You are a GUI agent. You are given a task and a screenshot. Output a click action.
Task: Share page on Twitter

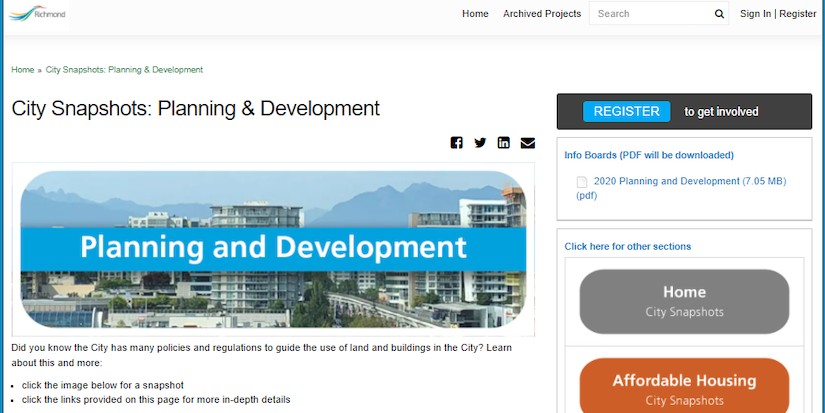[x=480, y=143]
